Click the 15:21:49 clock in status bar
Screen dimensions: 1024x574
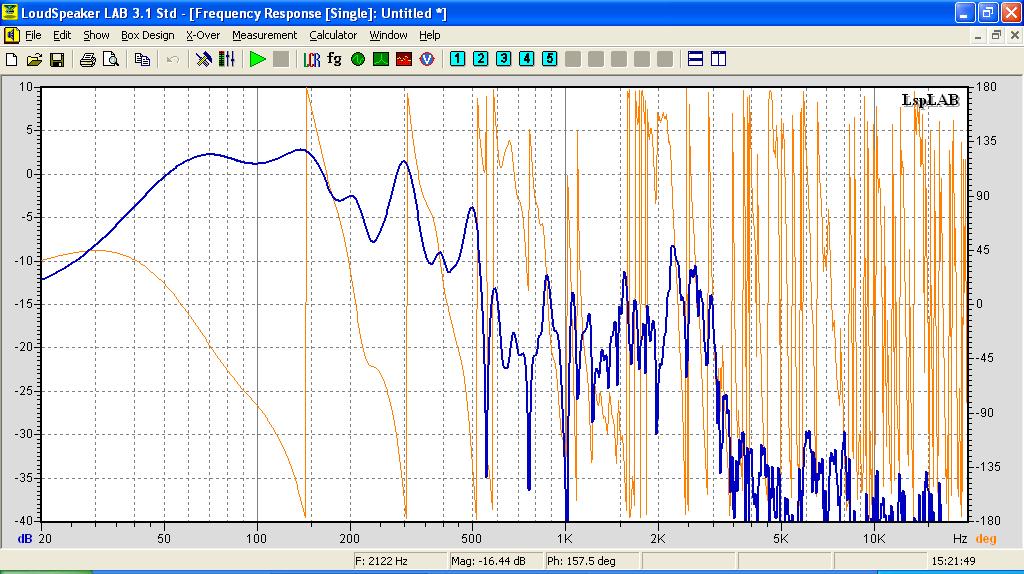pyautogui.click(x=953, y=561)
